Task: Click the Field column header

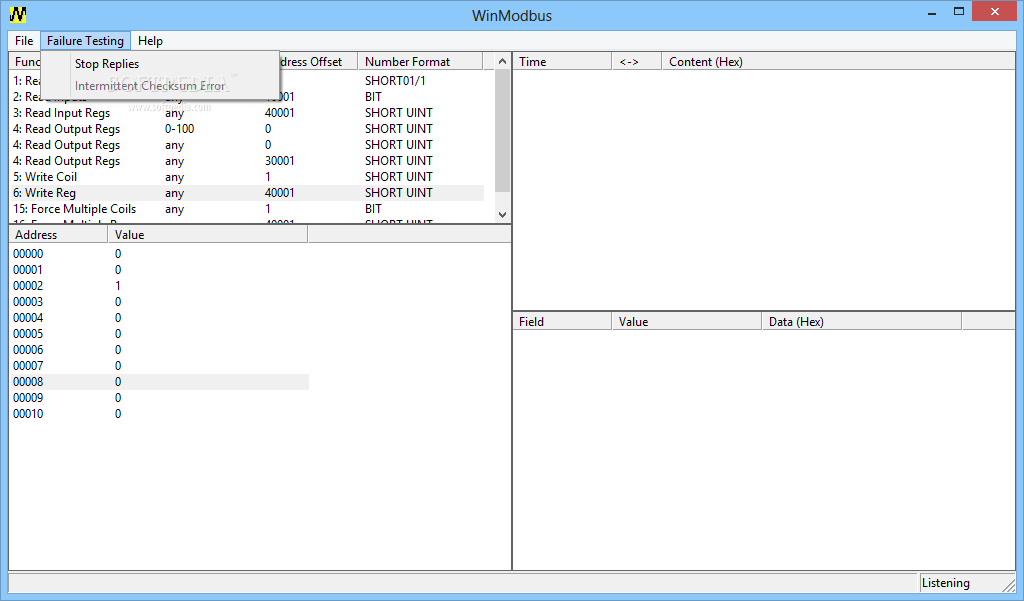Action: 562,321
